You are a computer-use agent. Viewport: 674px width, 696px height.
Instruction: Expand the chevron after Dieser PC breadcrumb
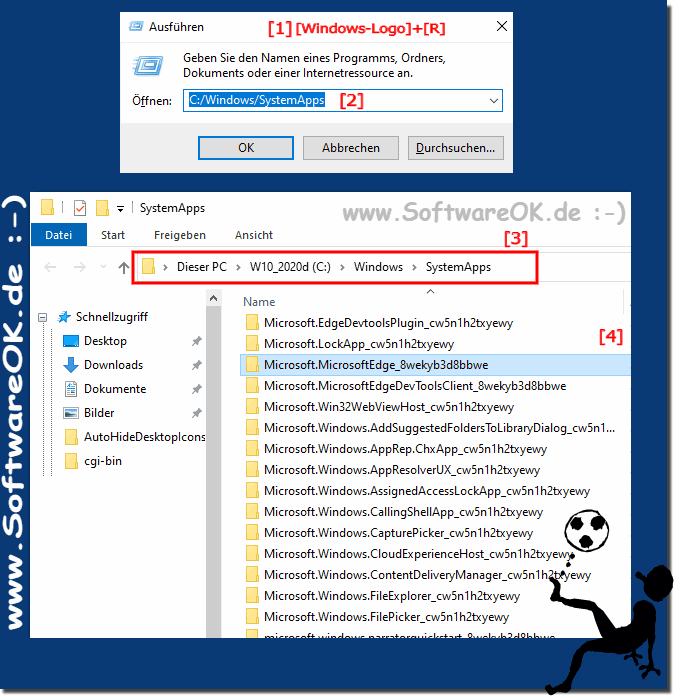pyautogui.click(x=238, y=267)
